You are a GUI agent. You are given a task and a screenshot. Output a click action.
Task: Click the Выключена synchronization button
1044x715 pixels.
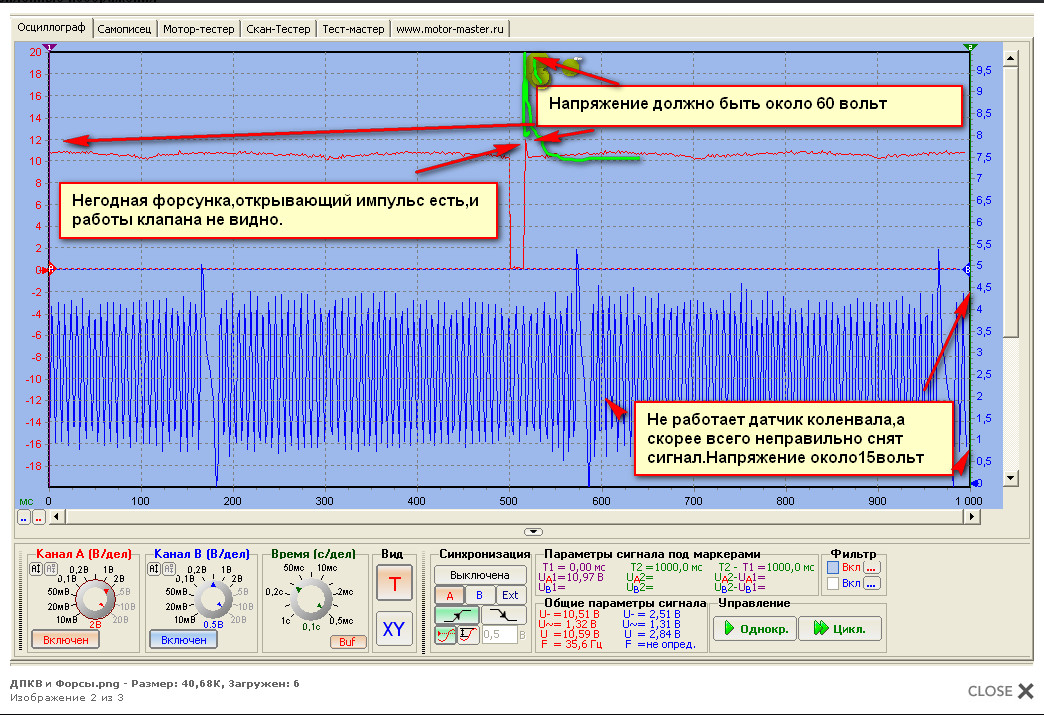point(480,575)
